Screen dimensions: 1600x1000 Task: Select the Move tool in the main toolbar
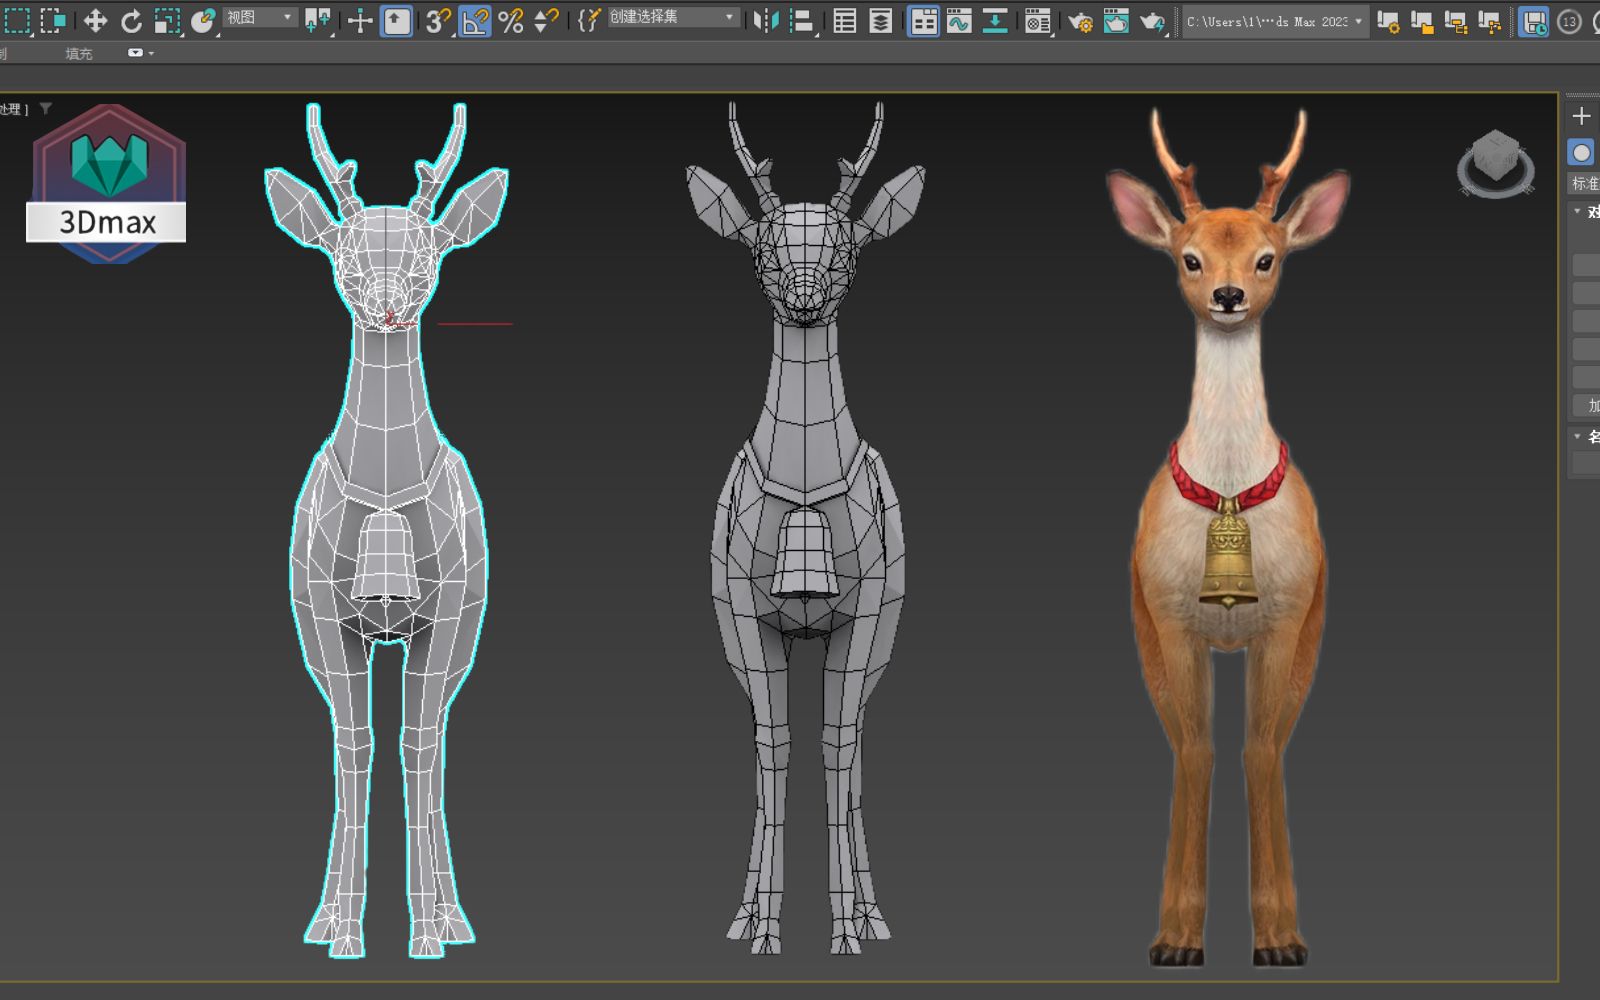(x=95, y=18)
